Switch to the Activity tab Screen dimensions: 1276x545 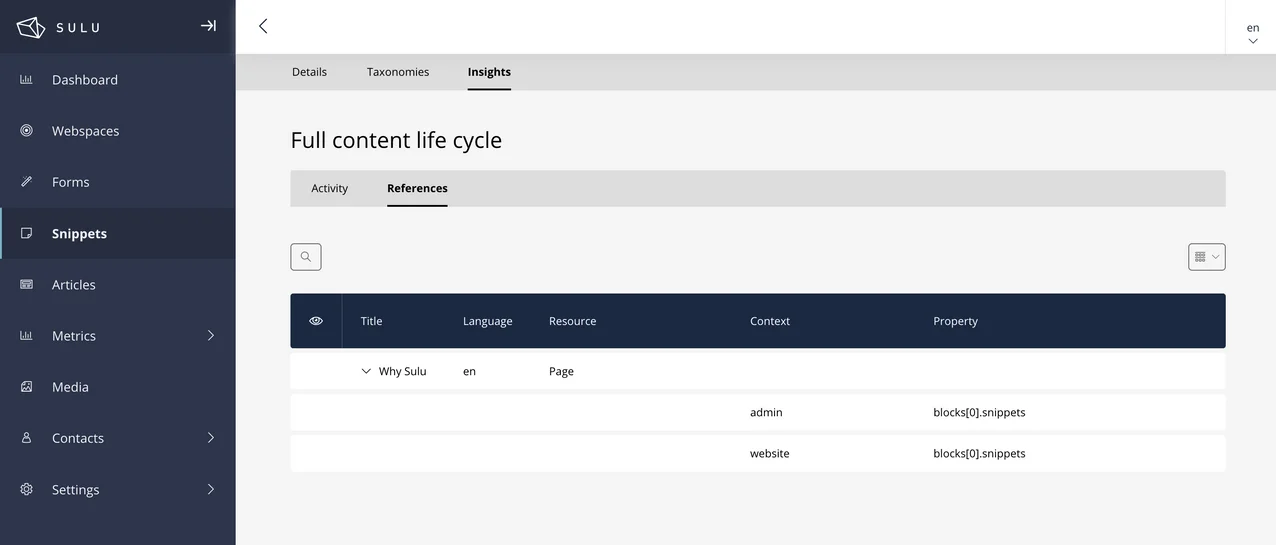pos(329,188)
